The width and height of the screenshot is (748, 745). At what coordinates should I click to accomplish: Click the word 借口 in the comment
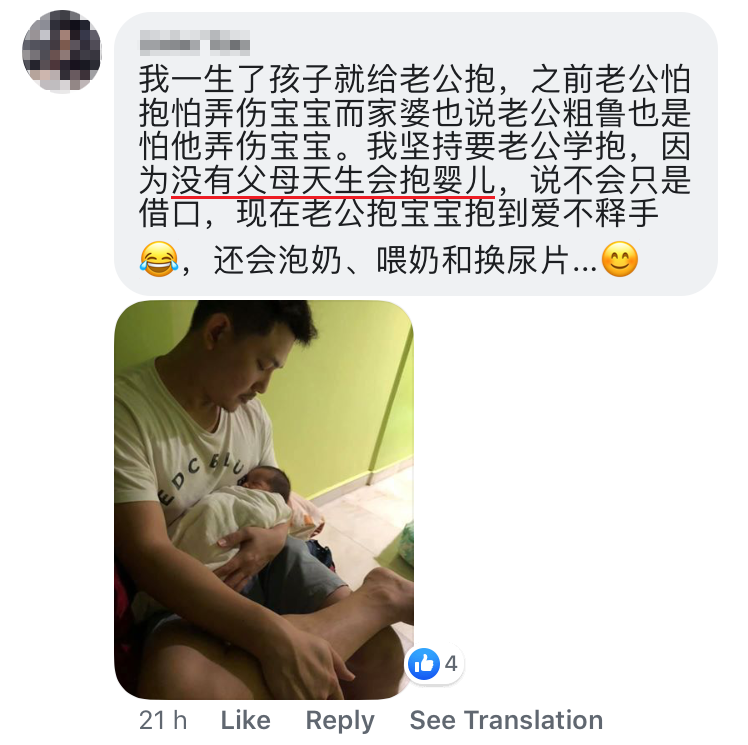[x=170, y=213]
